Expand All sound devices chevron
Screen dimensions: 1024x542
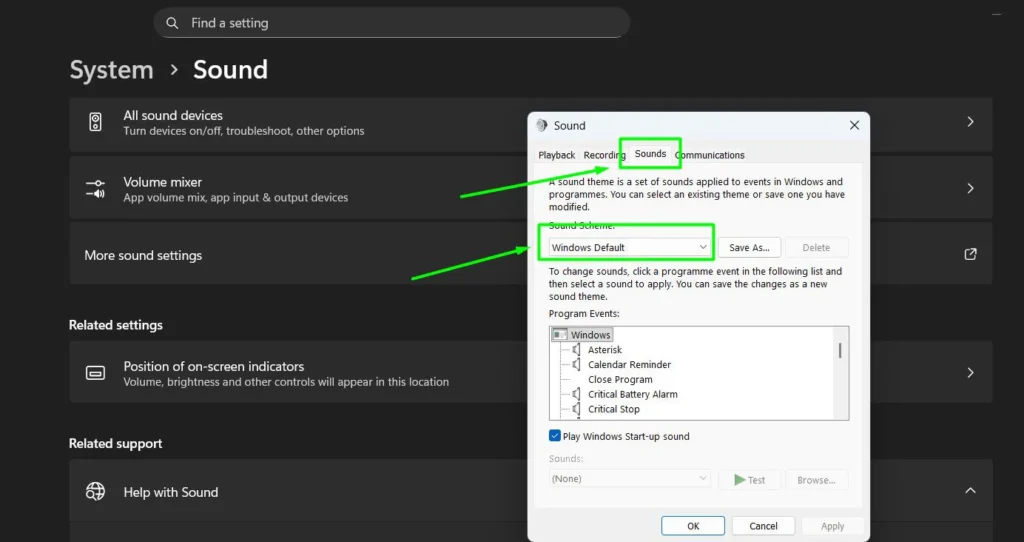click(970, 122)
